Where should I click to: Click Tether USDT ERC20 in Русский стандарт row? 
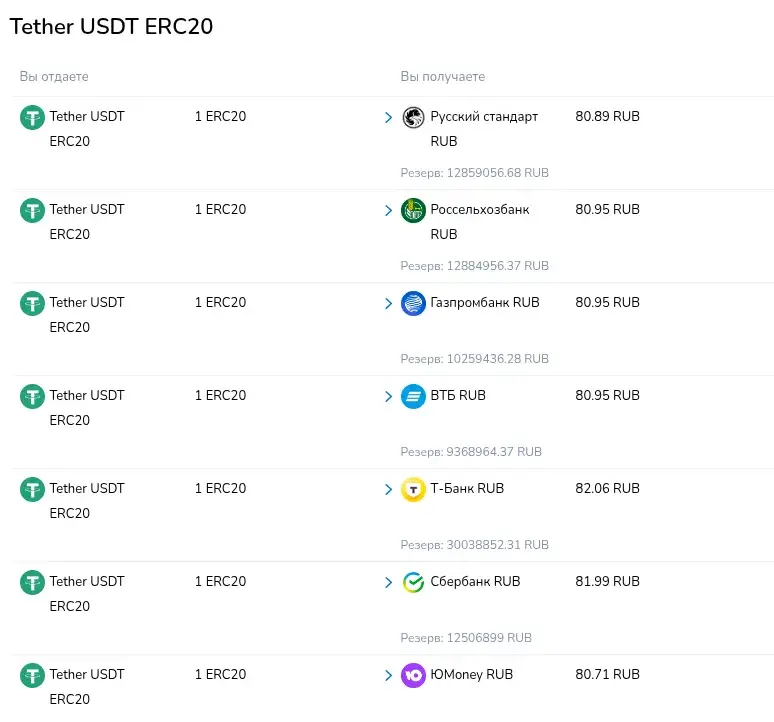click(87, 129)
